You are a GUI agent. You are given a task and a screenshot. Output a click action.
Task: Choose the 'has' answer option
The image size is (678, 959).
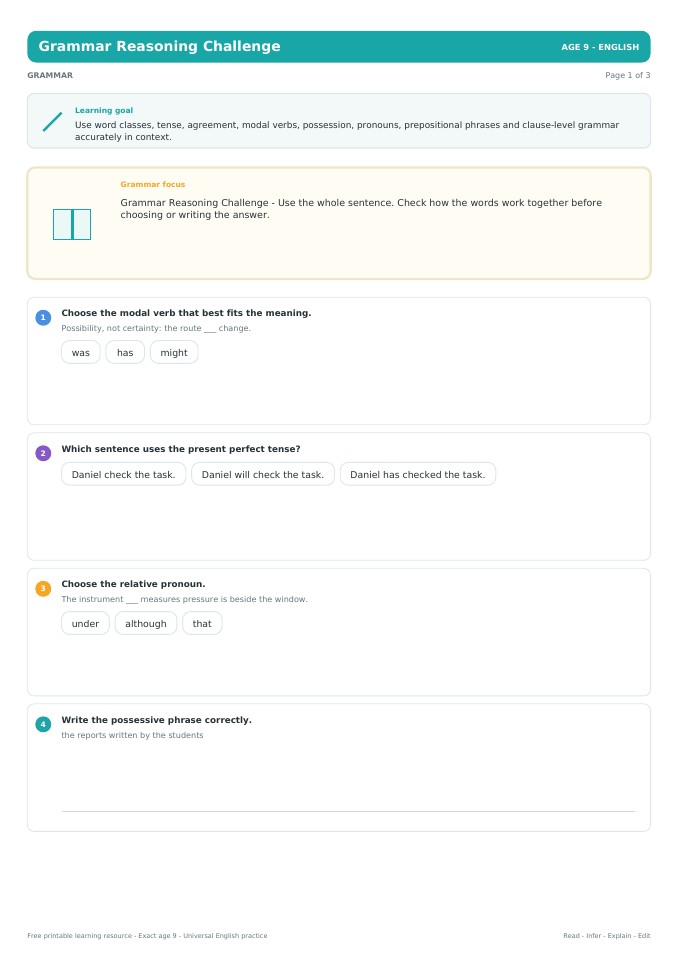(x=125, y=353)
